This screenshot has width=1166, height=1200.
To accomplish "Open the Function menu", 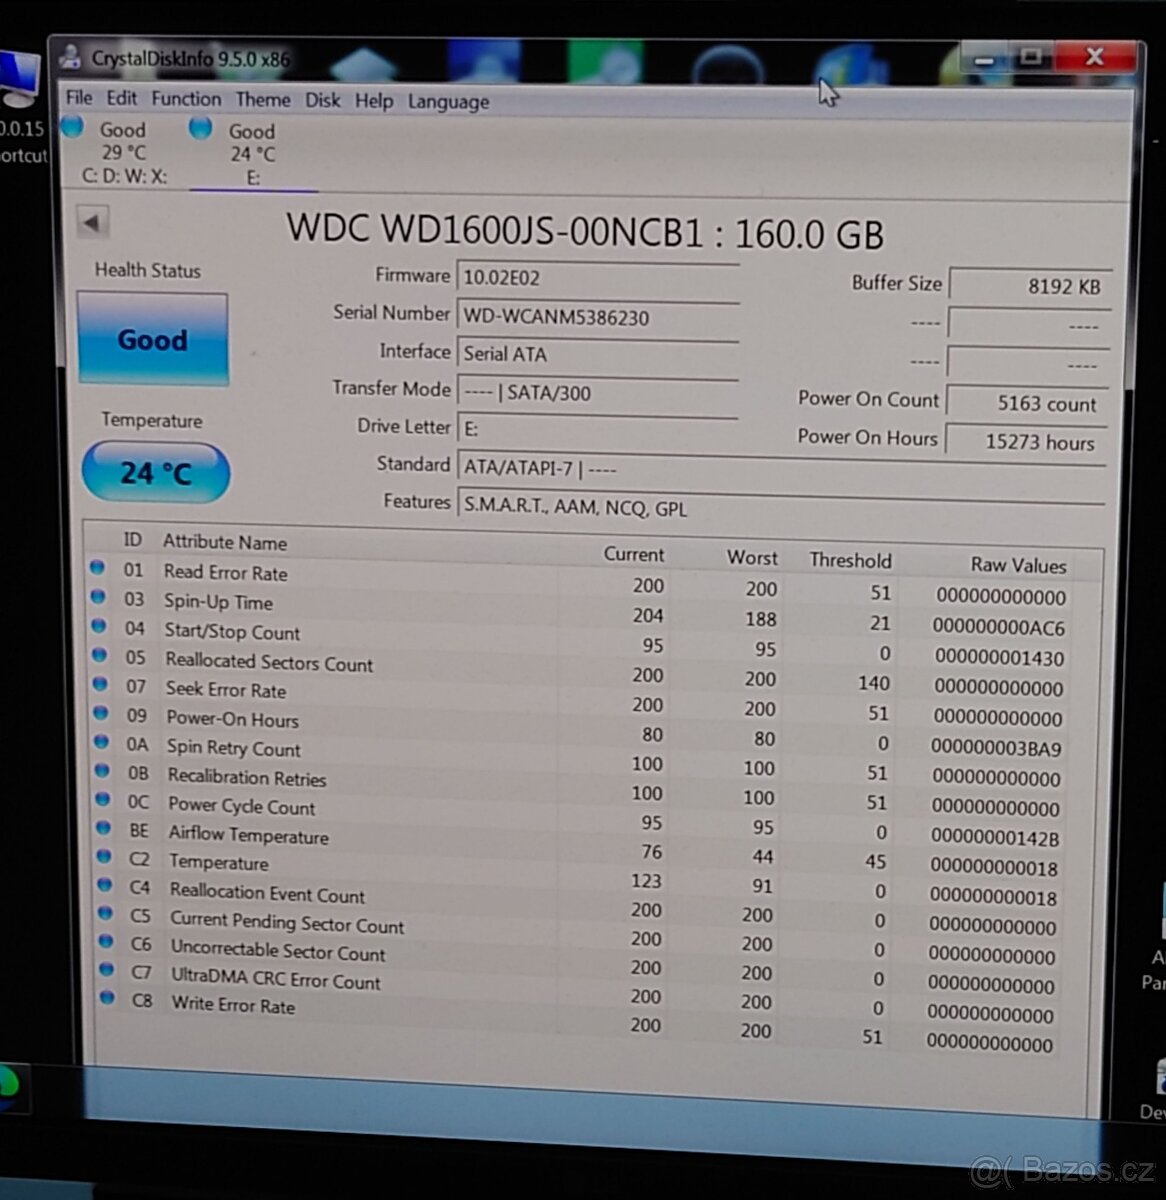I will pyautogui.click(x=186, y=99).
